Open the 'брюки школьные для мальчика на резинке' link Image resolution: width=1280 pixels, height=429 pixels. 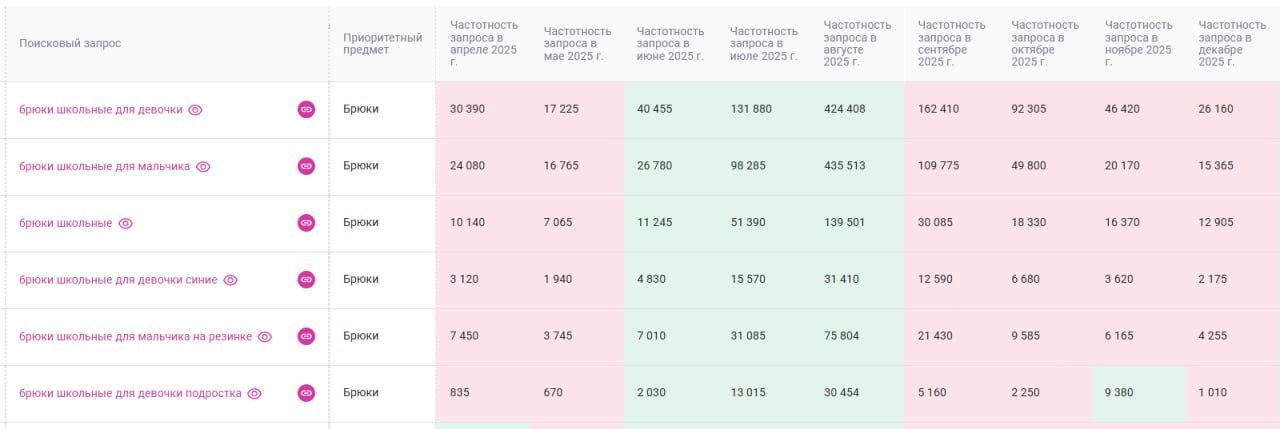(x=135, y=337)
